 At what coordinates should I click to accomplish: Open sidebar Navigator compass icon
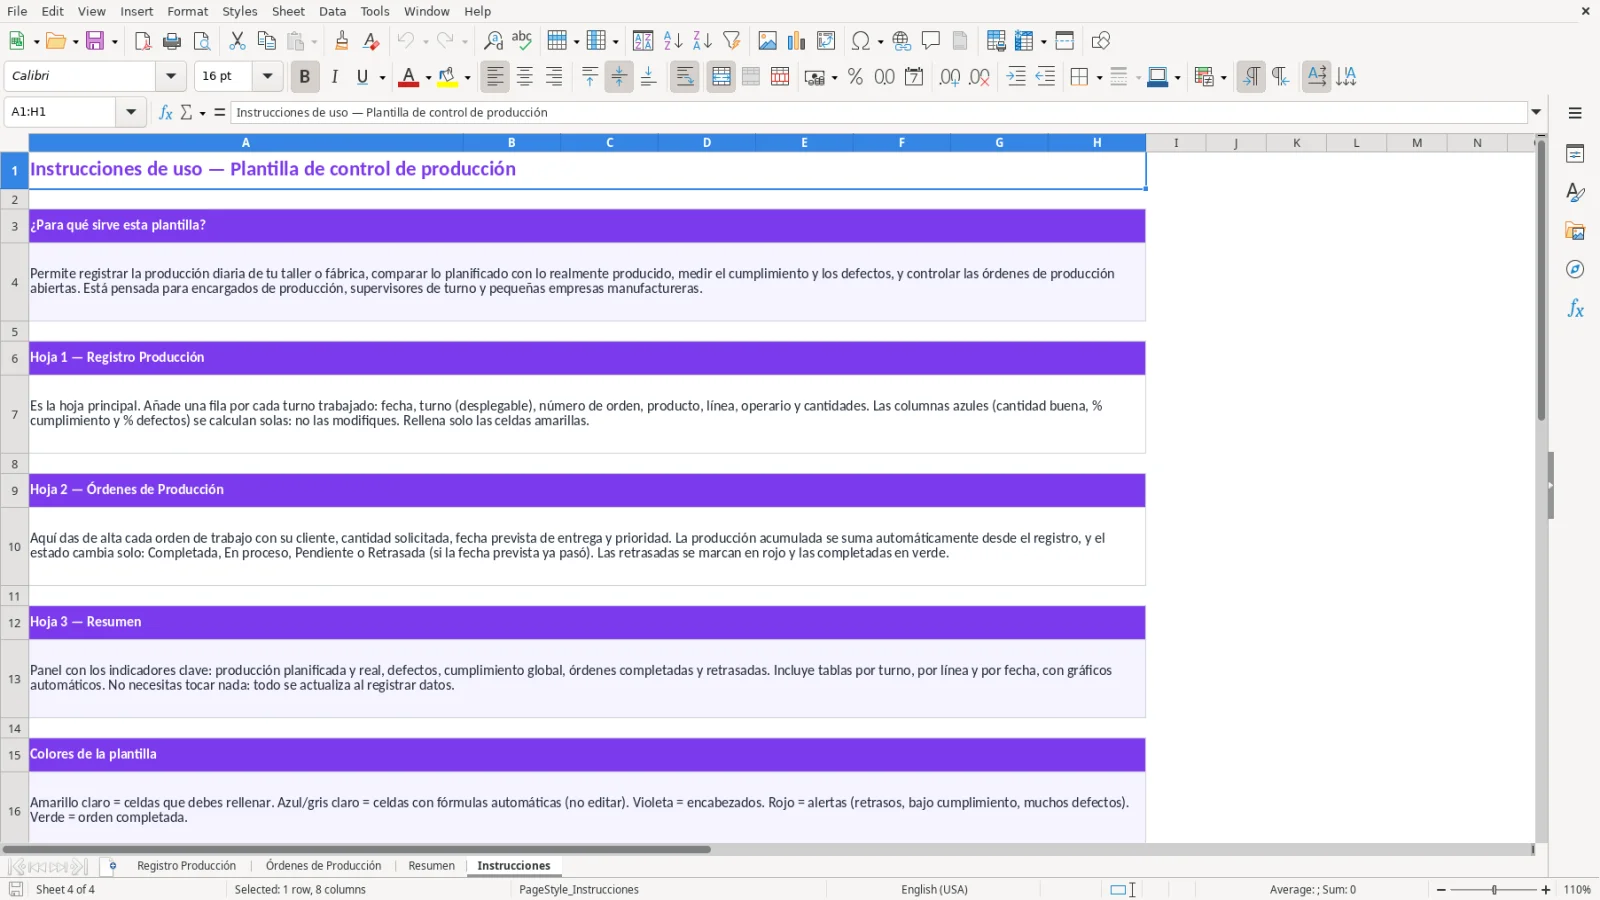click(1575, 270)
